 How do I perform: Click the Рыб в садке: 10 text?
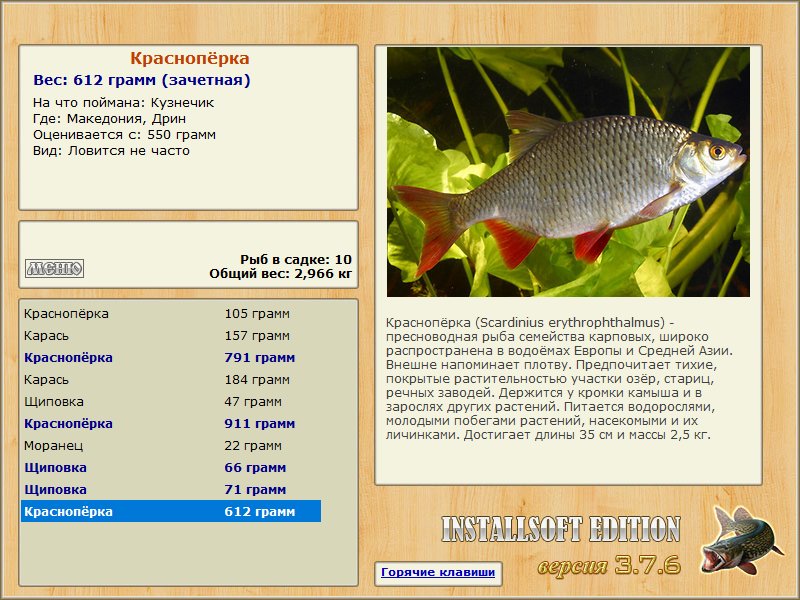pyautogui.click(x=296, y=259)
